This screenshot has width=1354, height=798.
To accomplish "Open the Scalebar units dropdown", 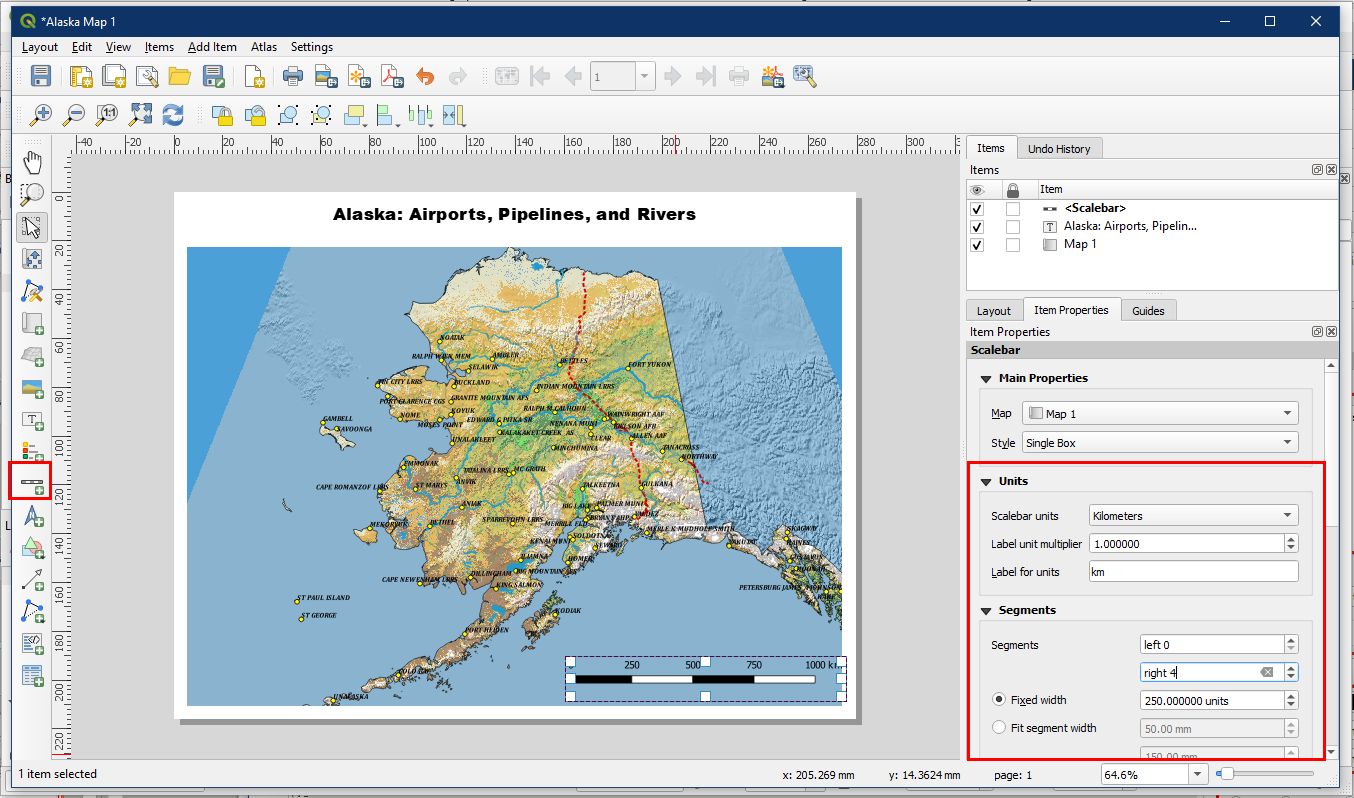I will pos(1193,516).
